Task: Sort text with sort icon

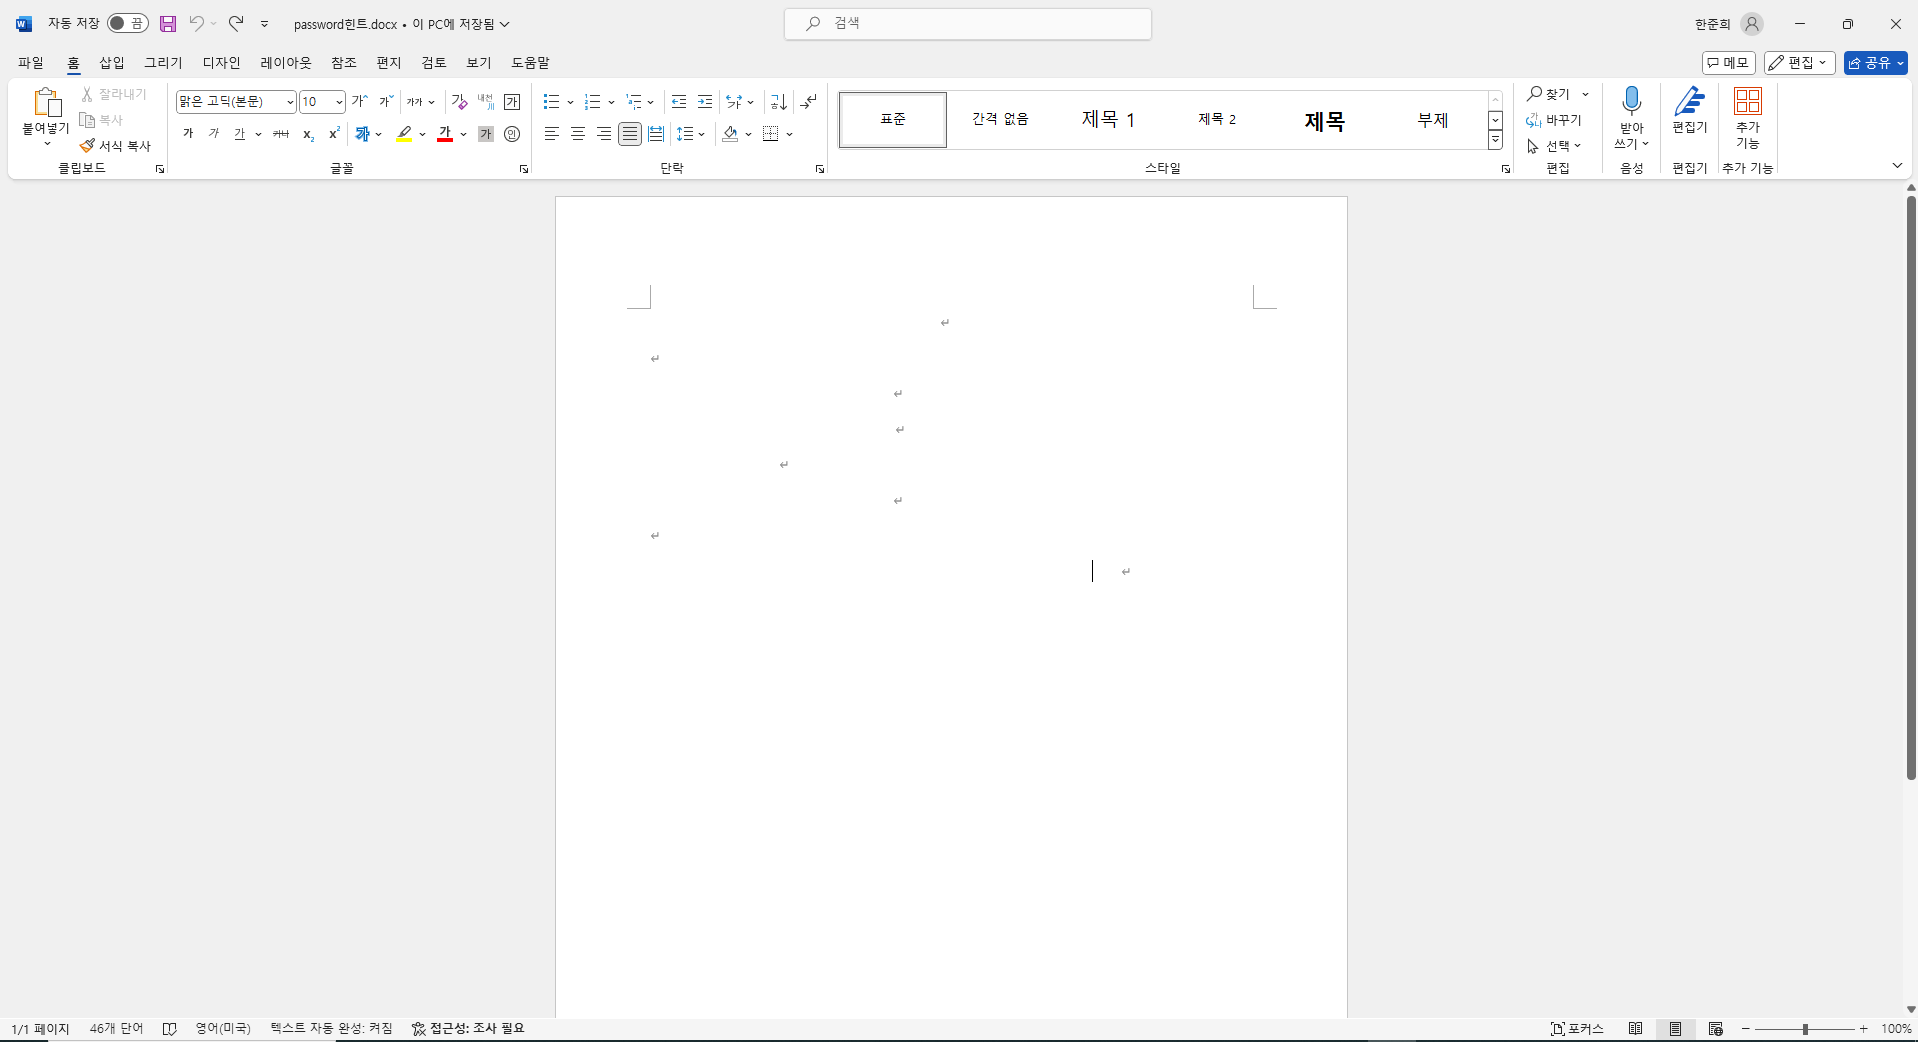Action: coord(779,101)
